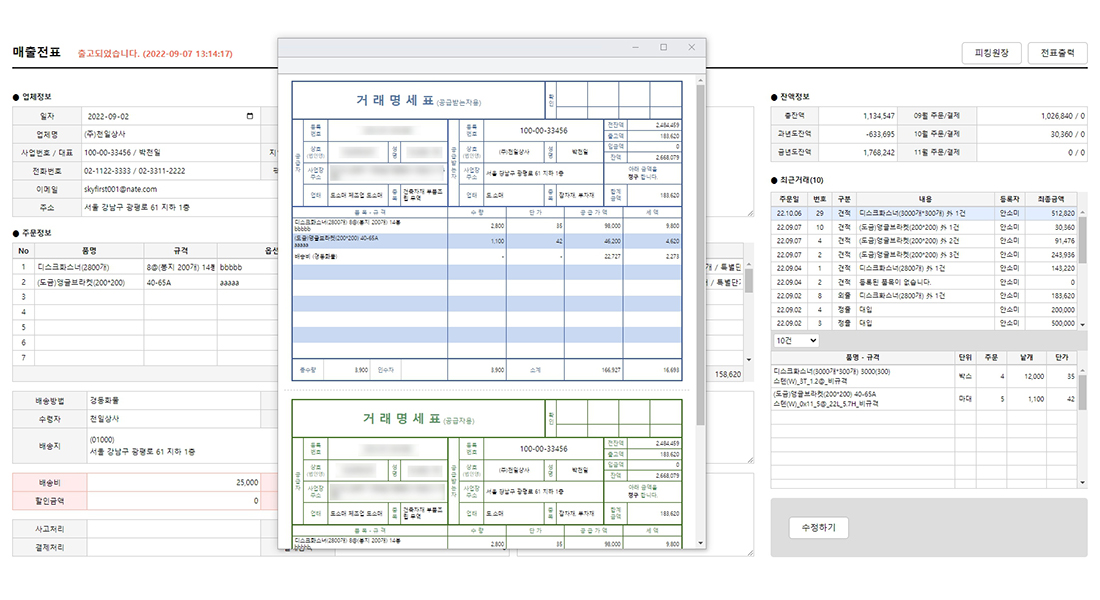
Task: Click the 전화번호 field 02-1122-3333
Action: tap(170, 171)
